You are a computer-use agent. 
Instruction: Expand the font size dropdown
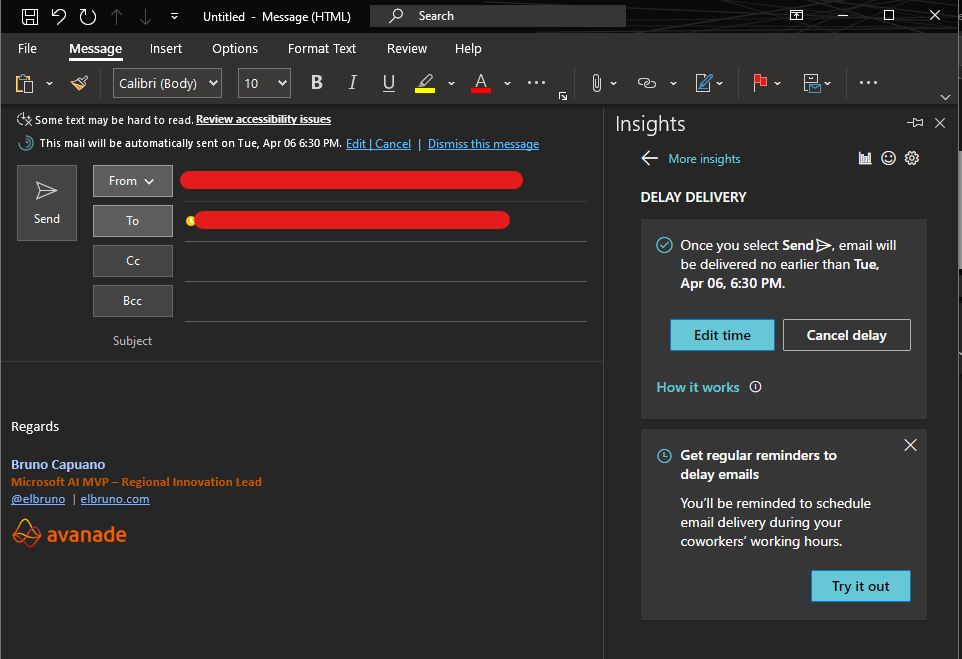point(281,83)
